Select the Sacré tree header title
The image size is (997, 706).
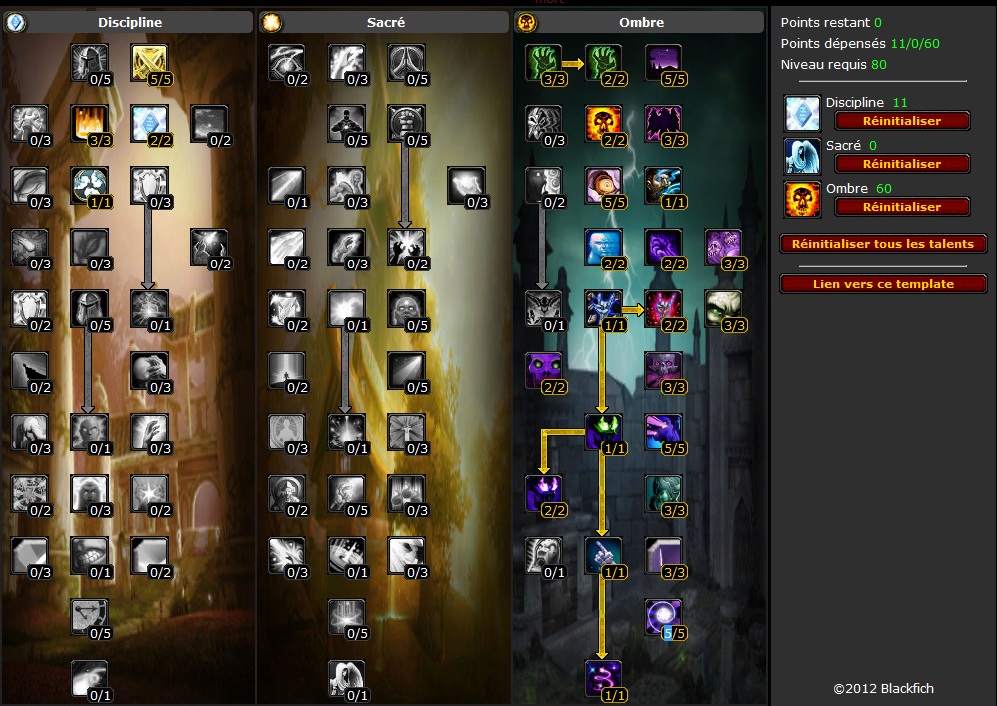pos(386,22)
